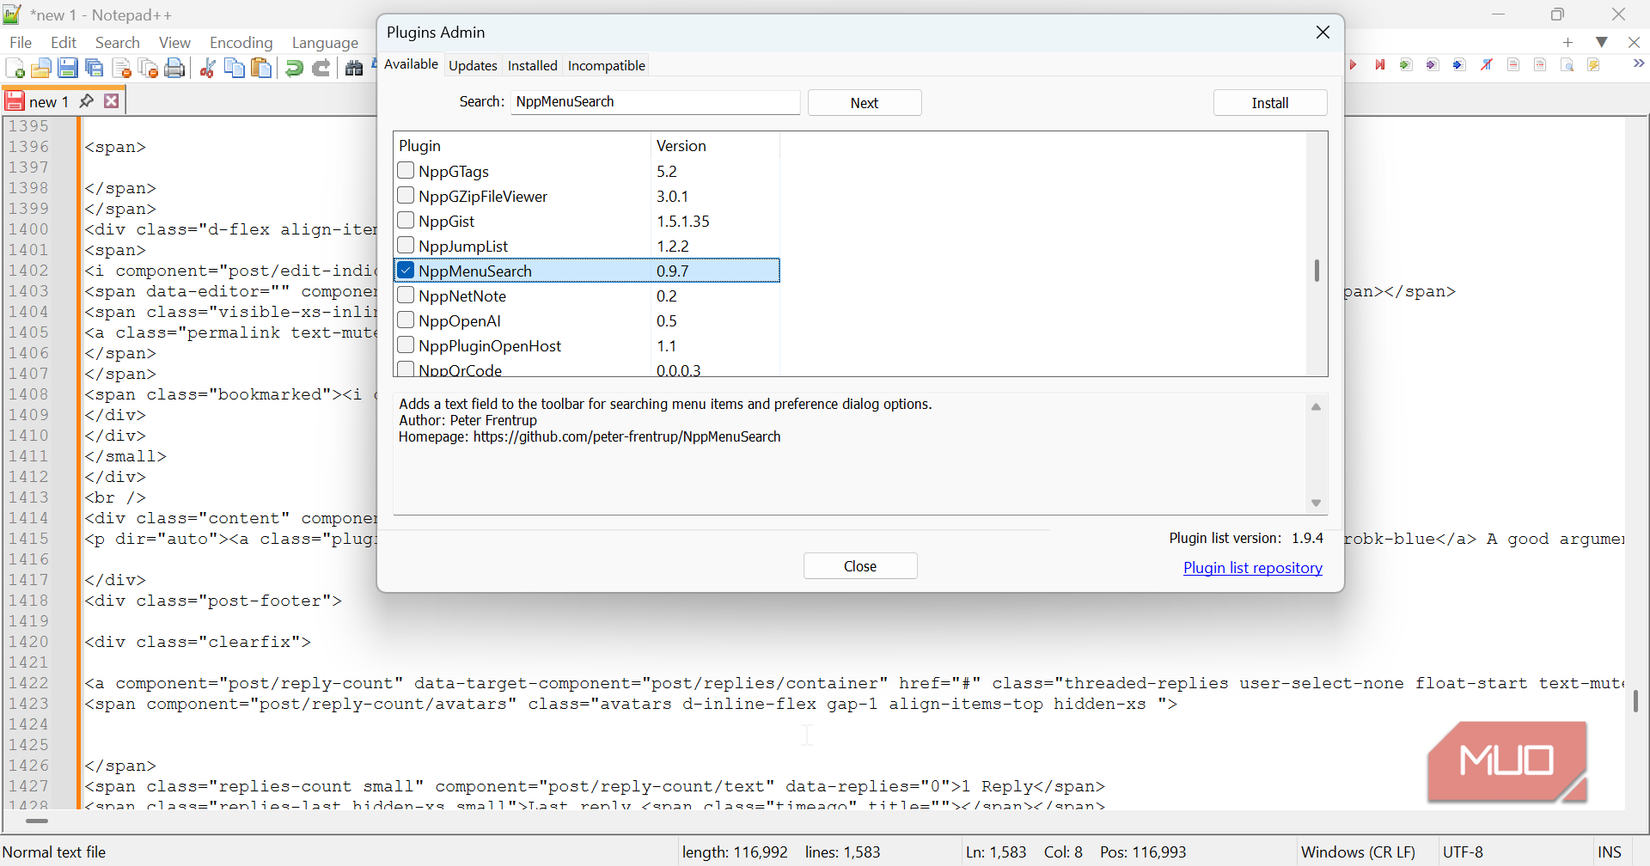Screen dimensions: 1650x866
Task: Click the grey Redo arrow icon
Action: pyautogui.click(x=321, y=68)
